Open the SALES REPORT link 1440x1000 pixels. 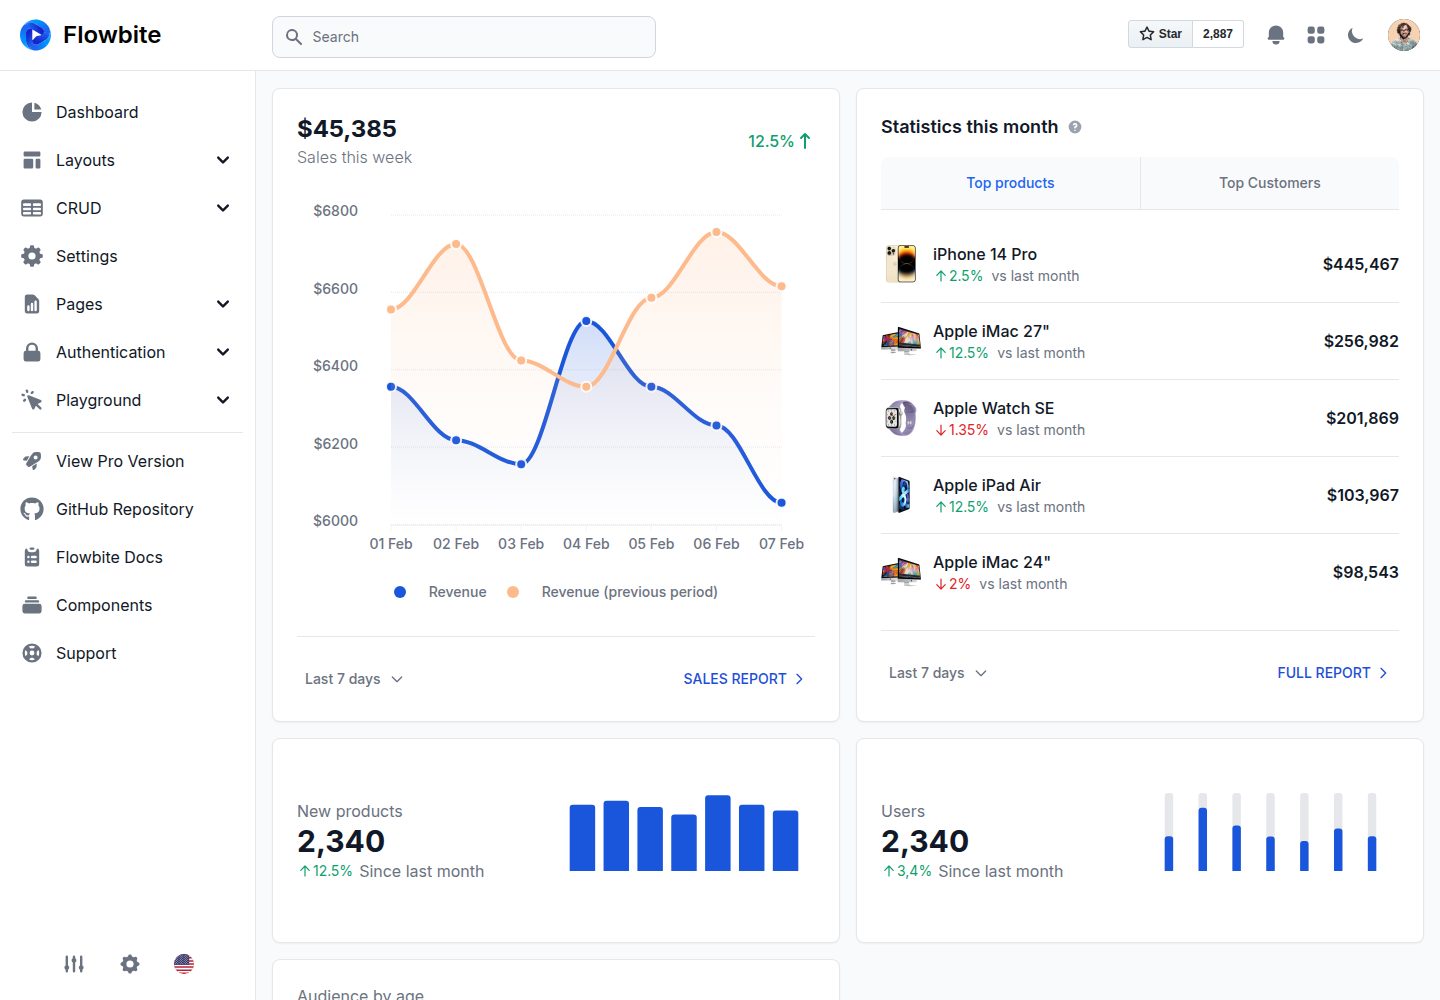point(743,679)
